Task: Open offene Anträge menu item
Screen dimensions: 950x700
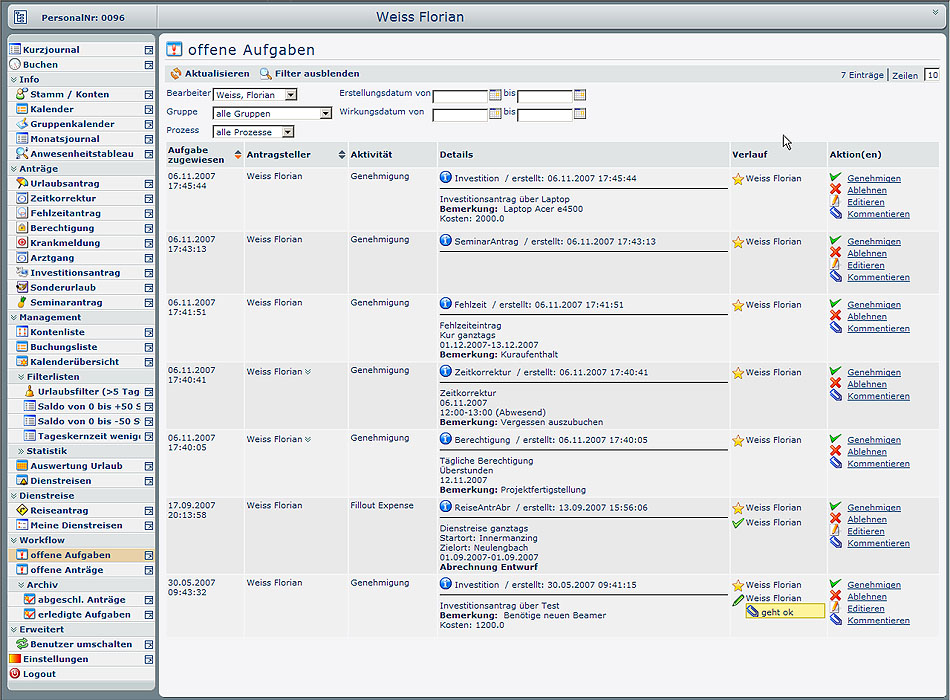Action: pos(67,570)
